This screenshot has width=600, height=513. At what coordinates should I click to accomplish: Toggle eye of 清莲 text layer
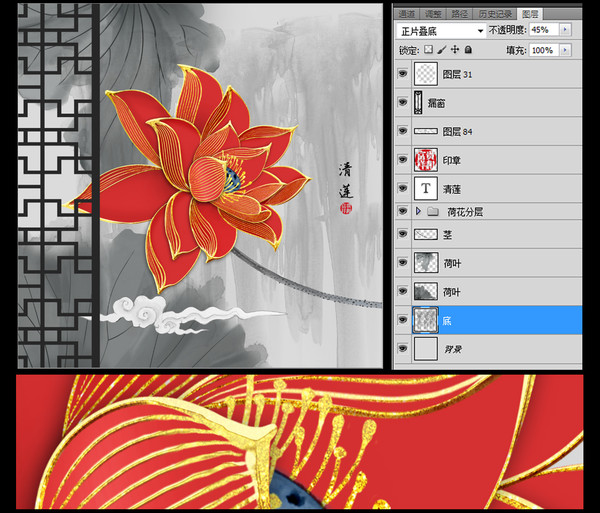pyautogui.click(x=403, y=188)
